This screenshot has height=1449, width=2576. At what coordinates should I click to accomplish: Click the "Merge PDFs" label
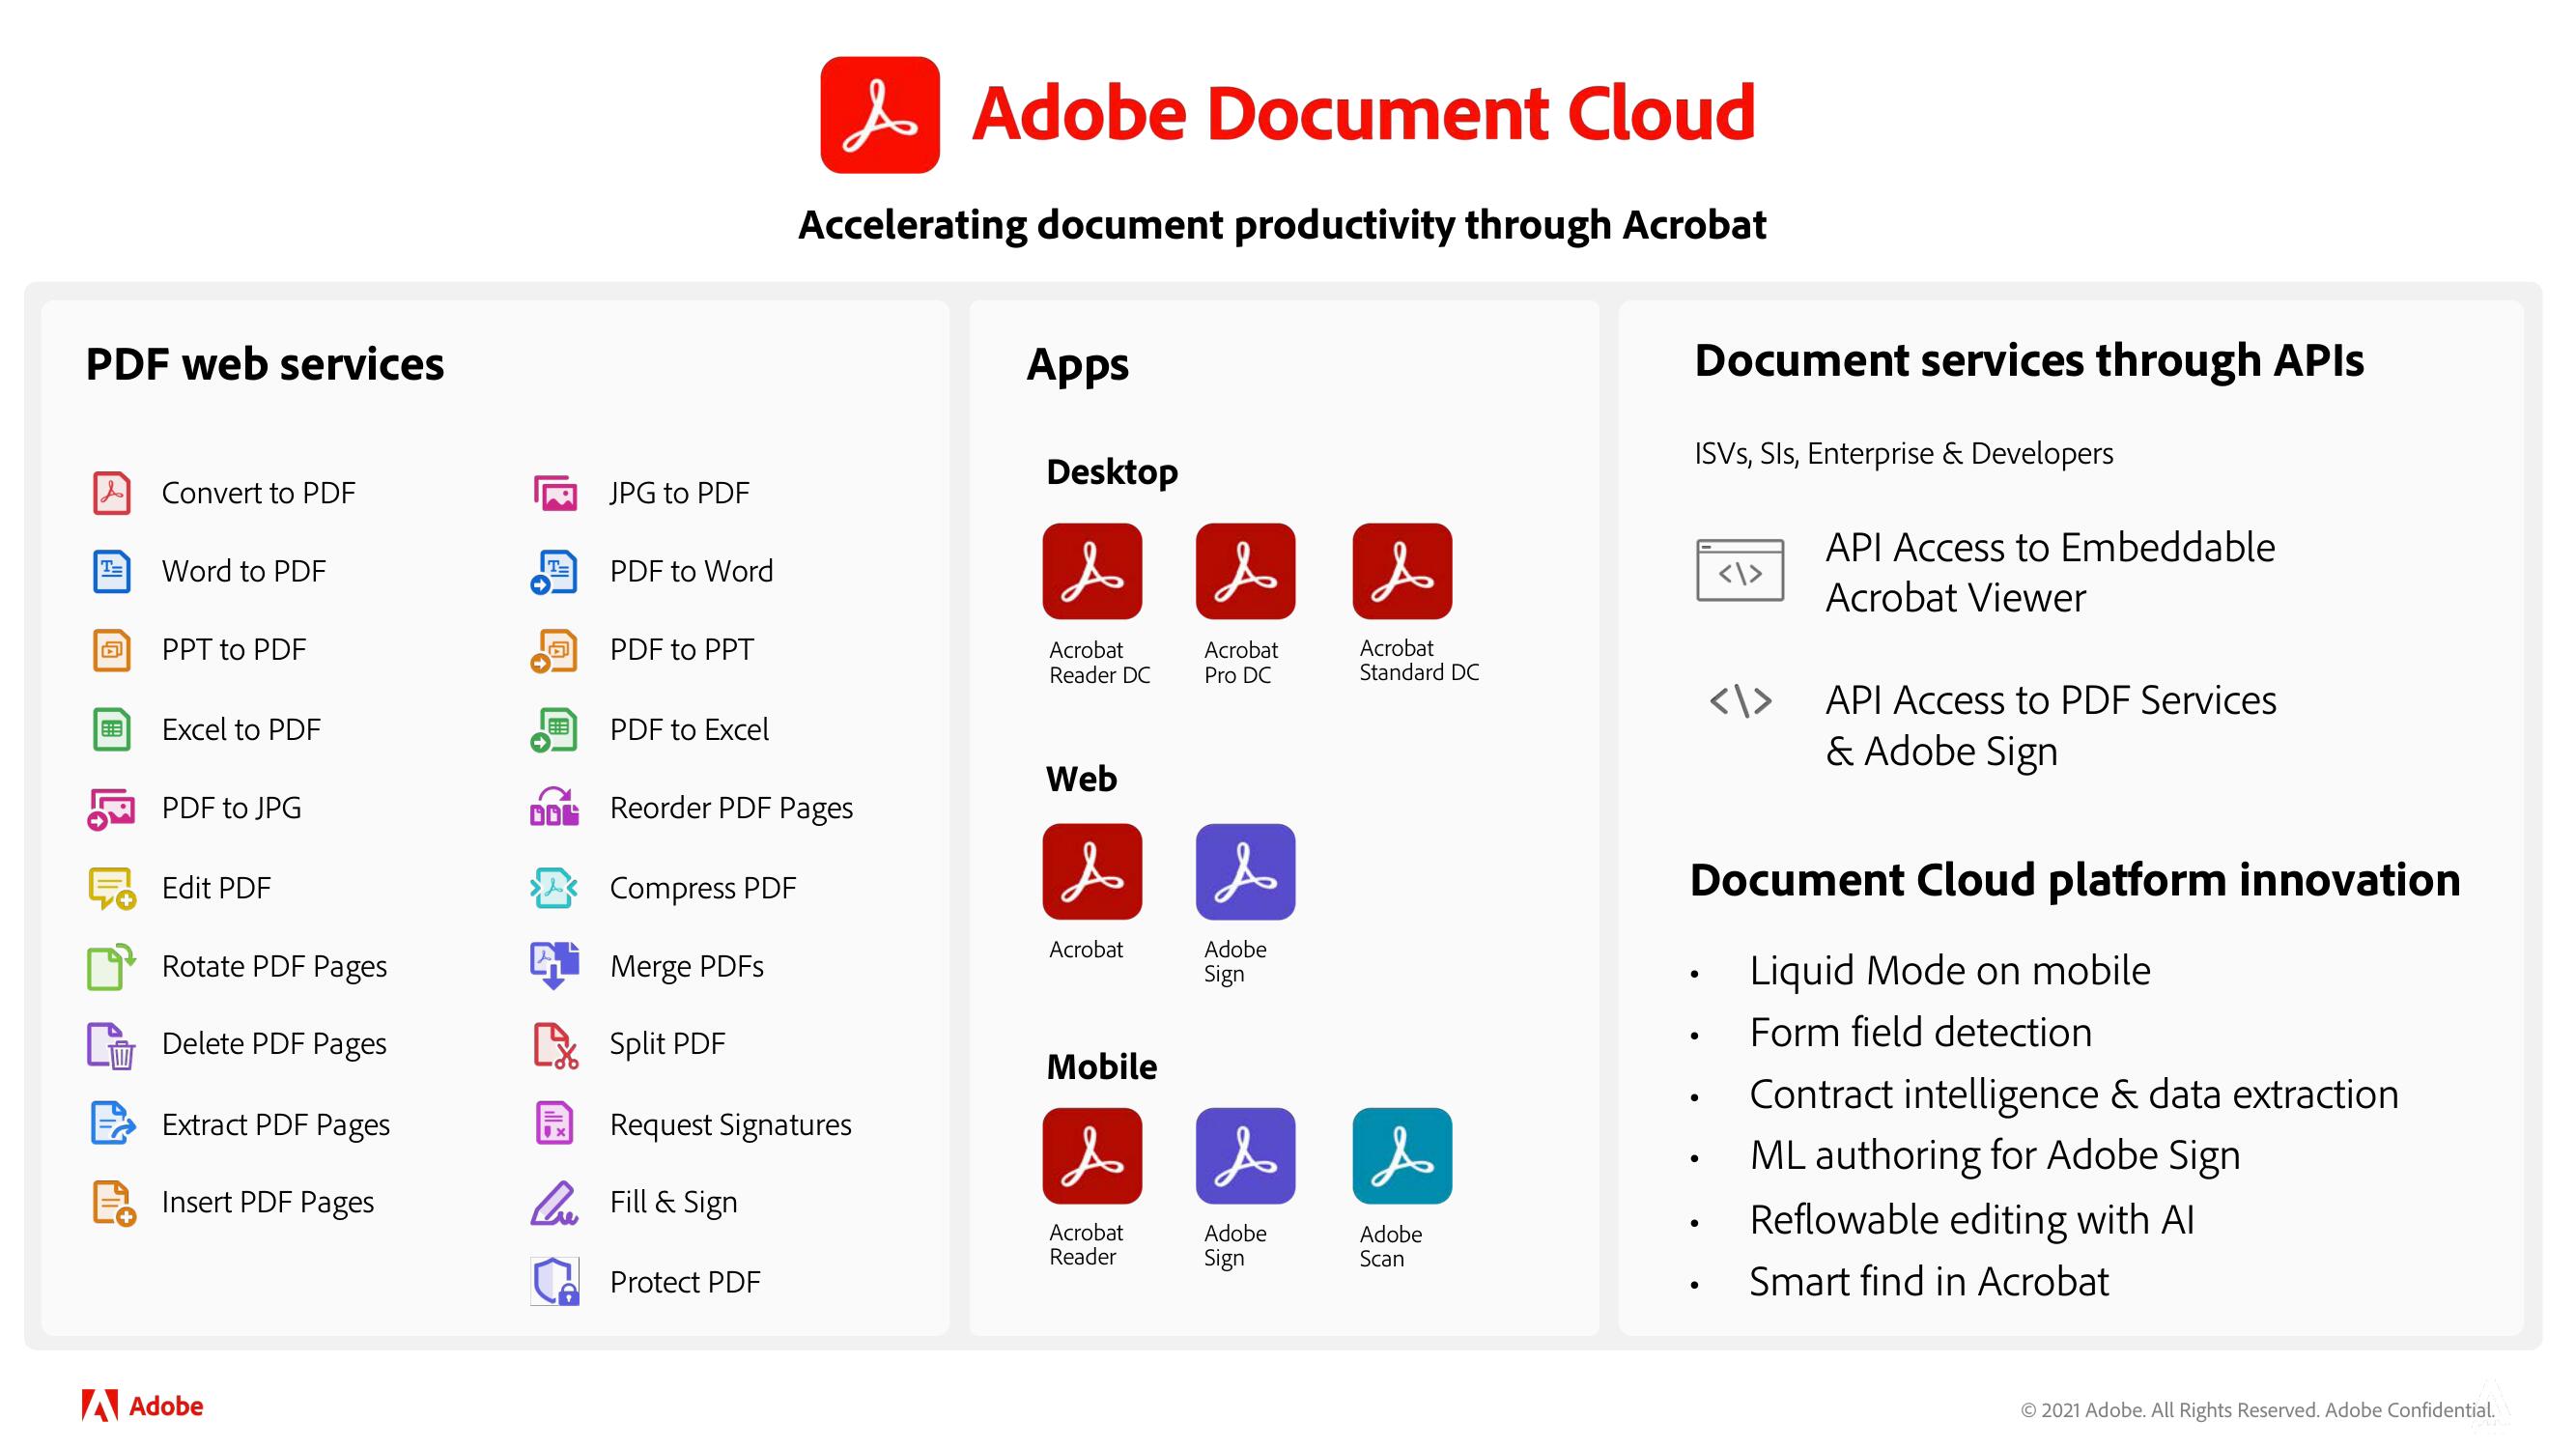pyautogui.click(x=686, y=967)
